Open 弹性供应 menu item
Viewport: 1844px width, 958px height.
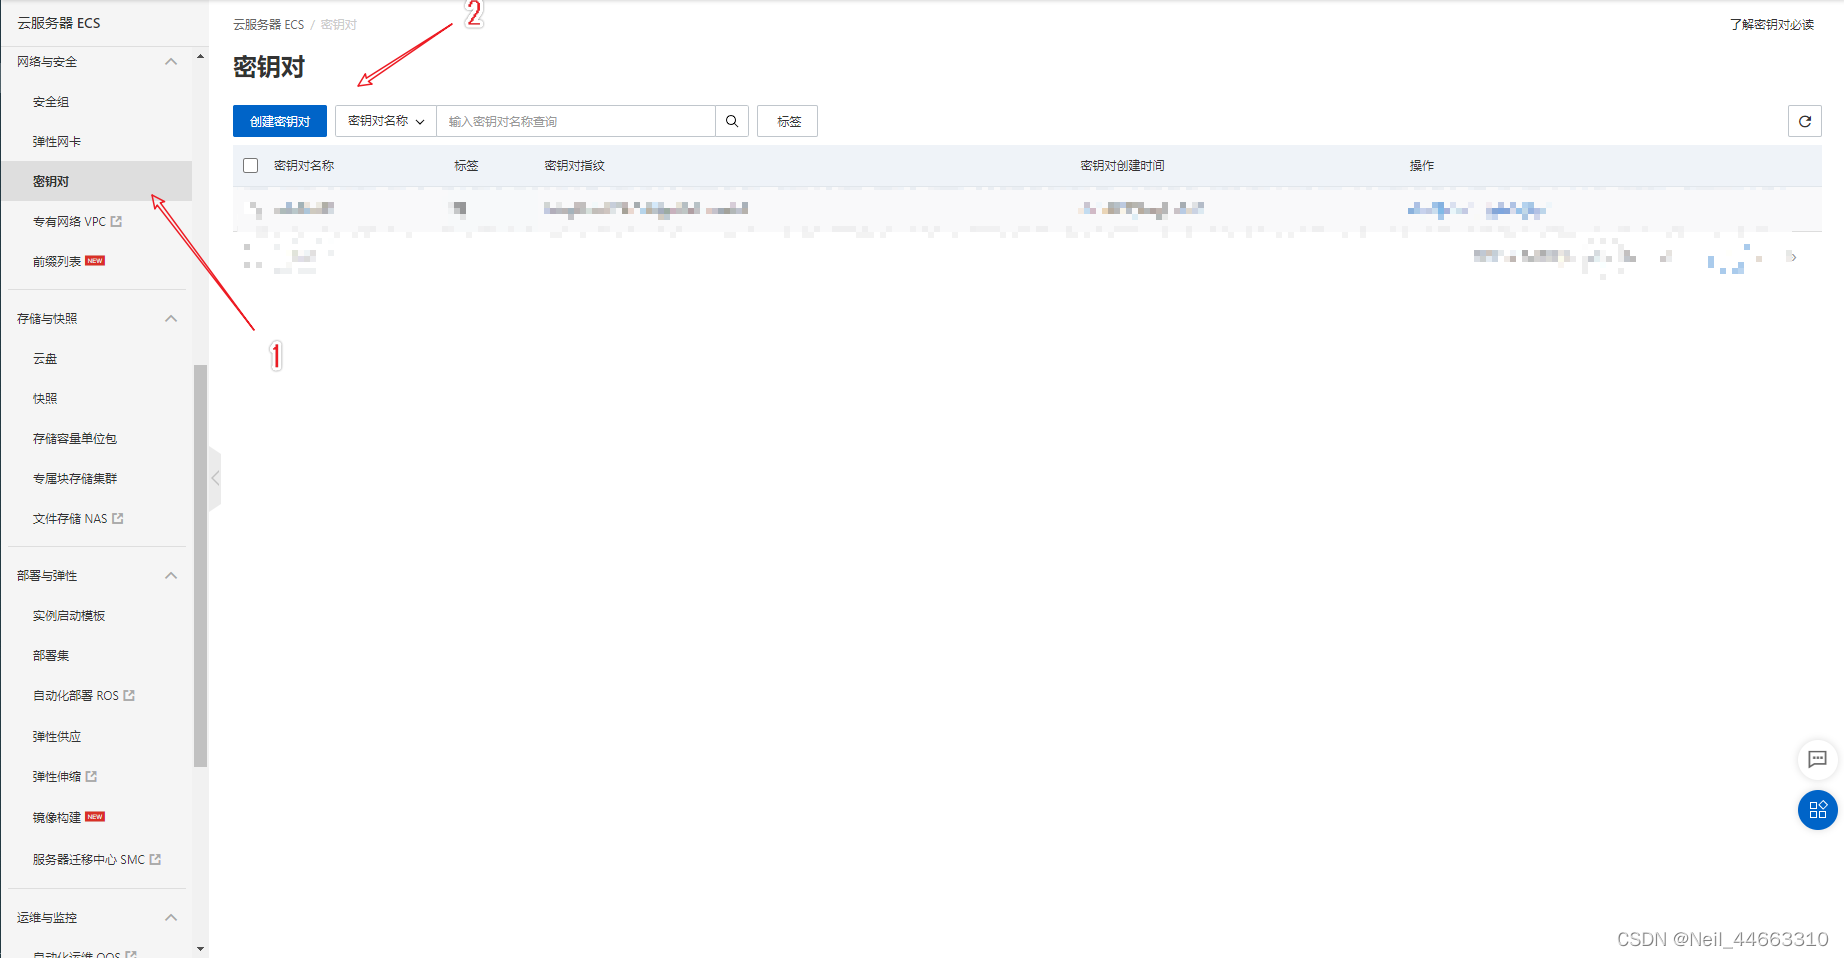57,737
